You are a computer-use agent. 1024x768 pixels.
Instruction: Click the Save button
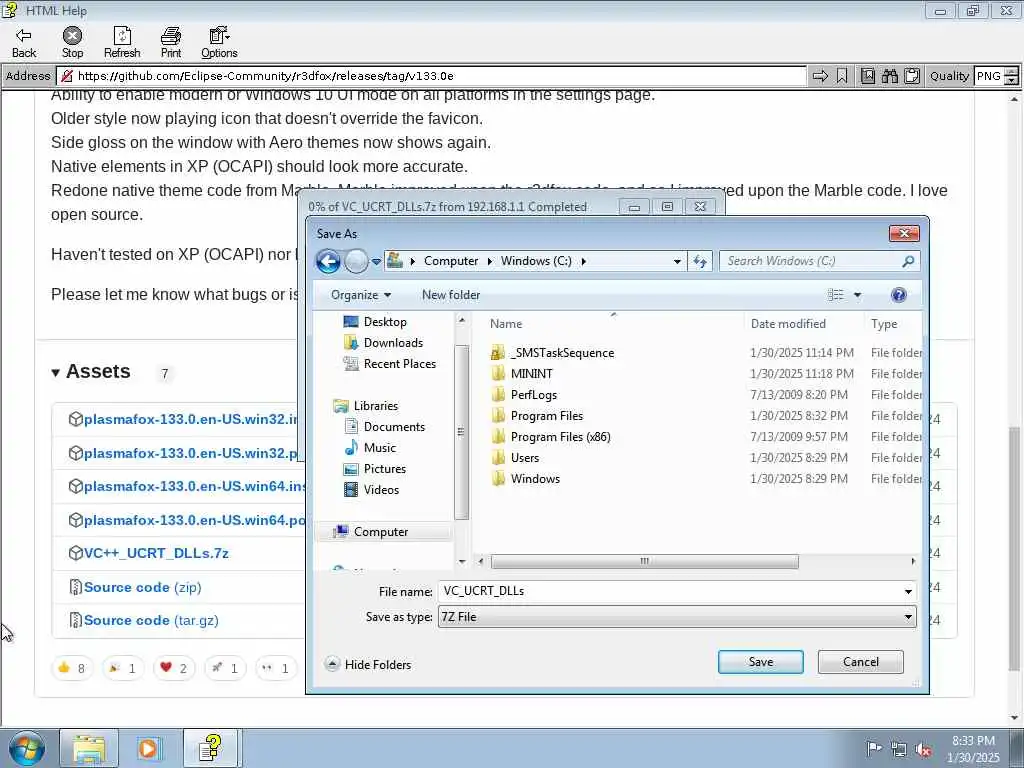[761, 662]
